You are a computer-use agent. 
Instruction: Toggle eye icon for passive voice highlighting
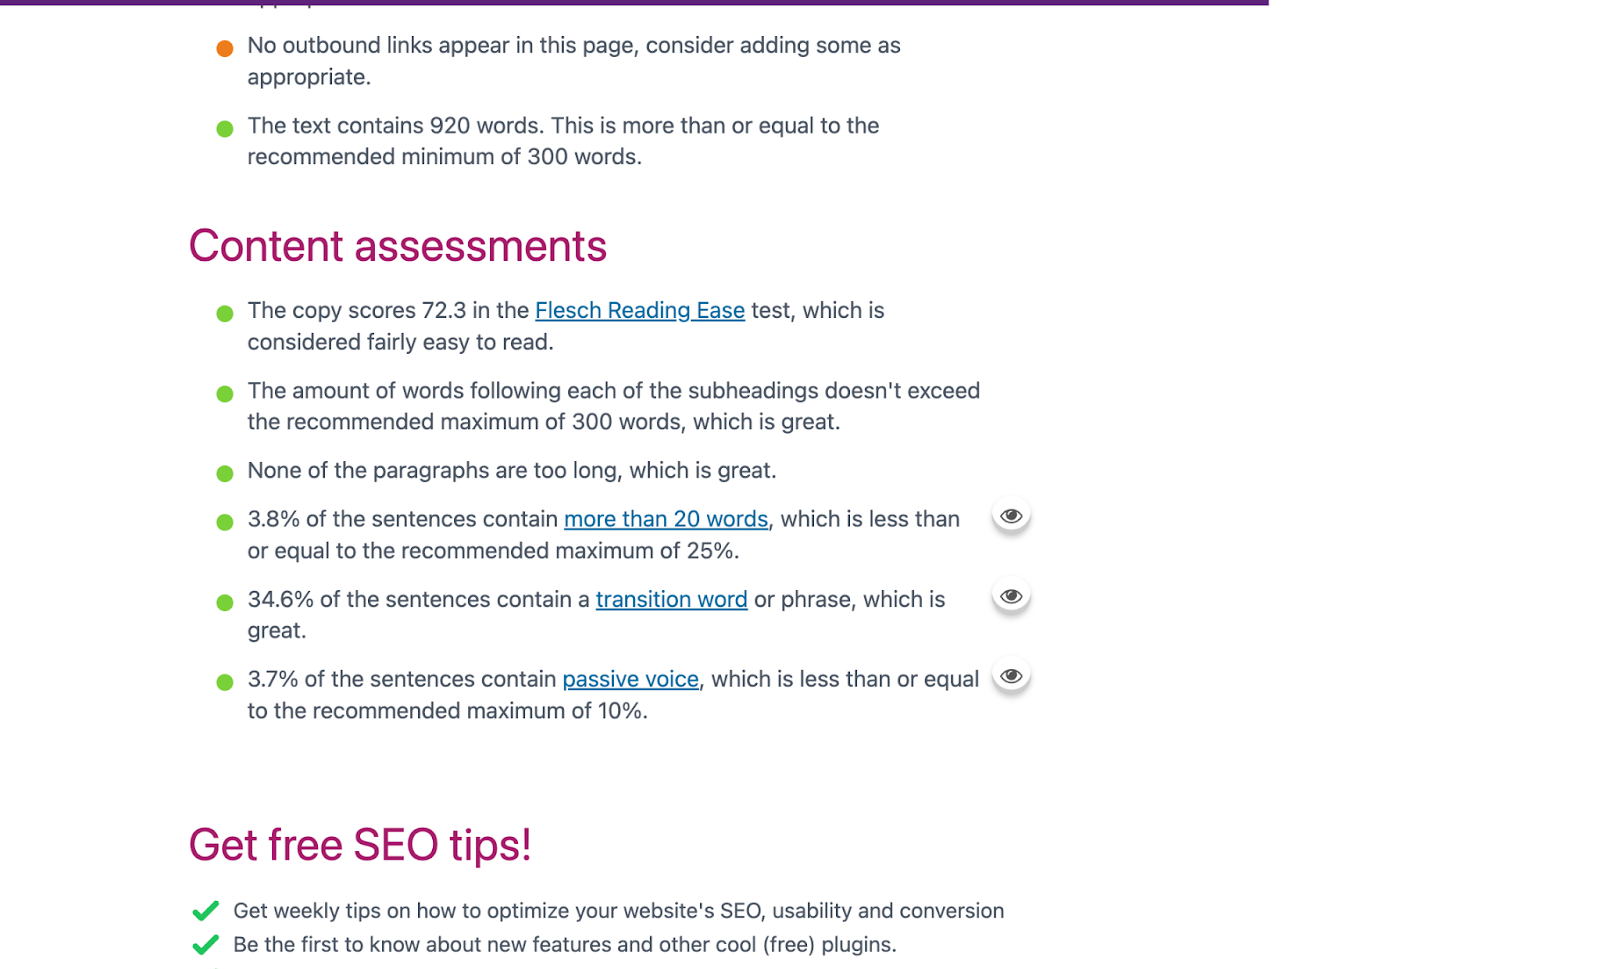[1011, 676]
